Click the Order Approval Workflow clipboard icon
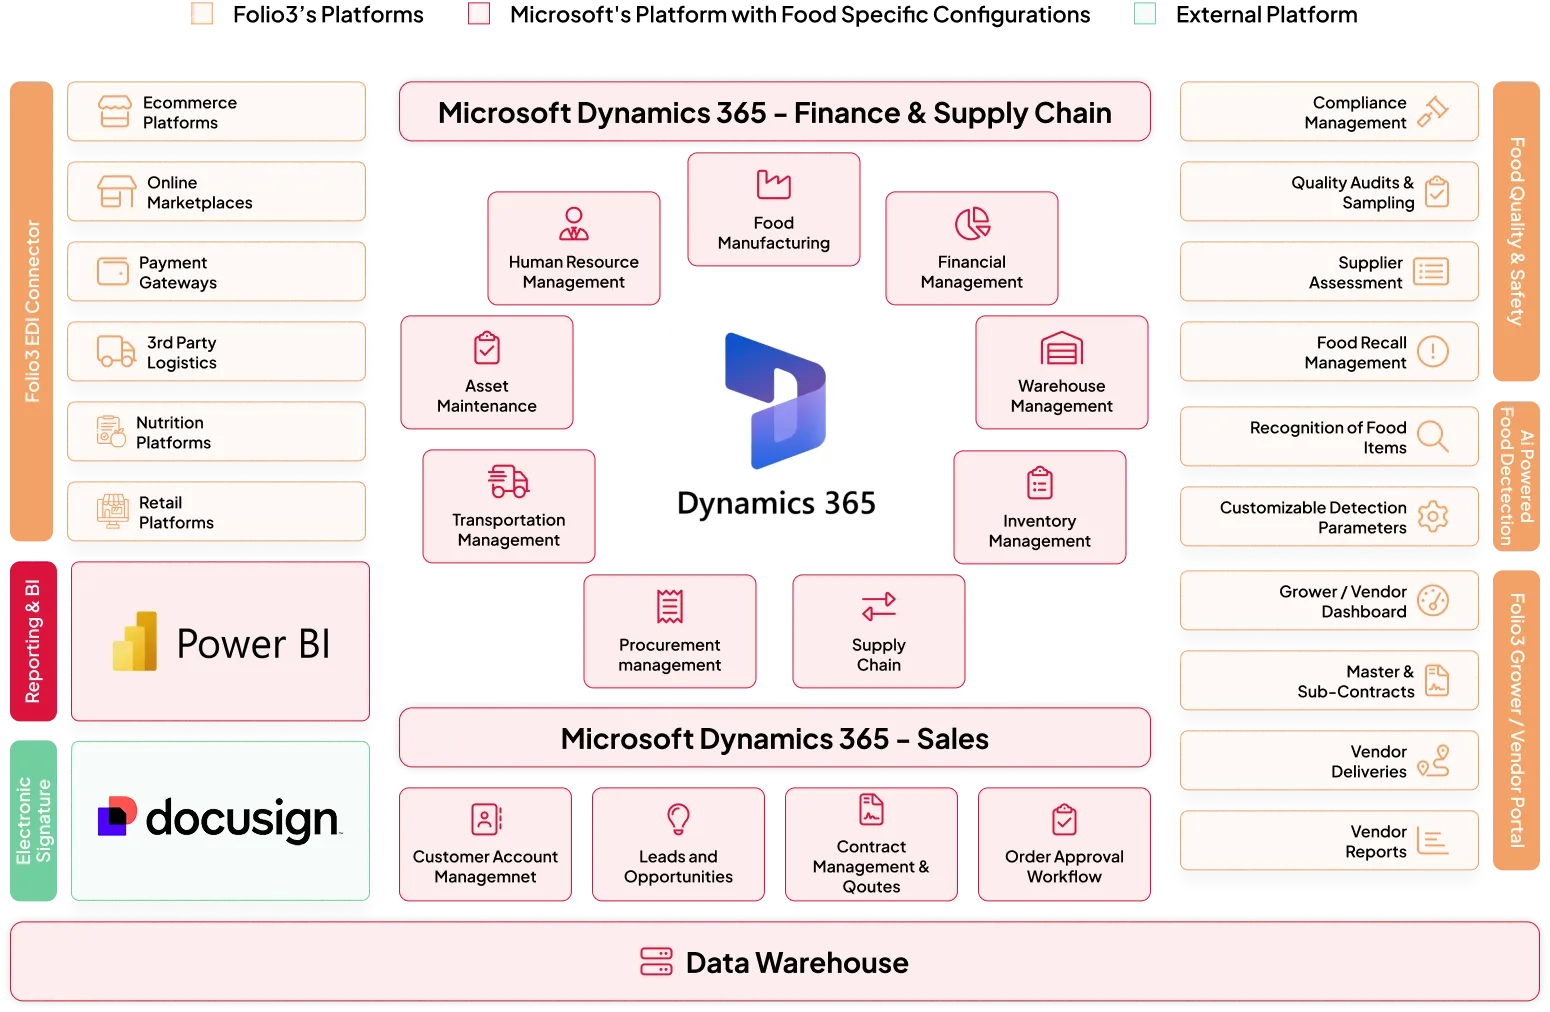Image resolution: width=1550 pixels, height=1012 pixels. tap(1065, 820)
